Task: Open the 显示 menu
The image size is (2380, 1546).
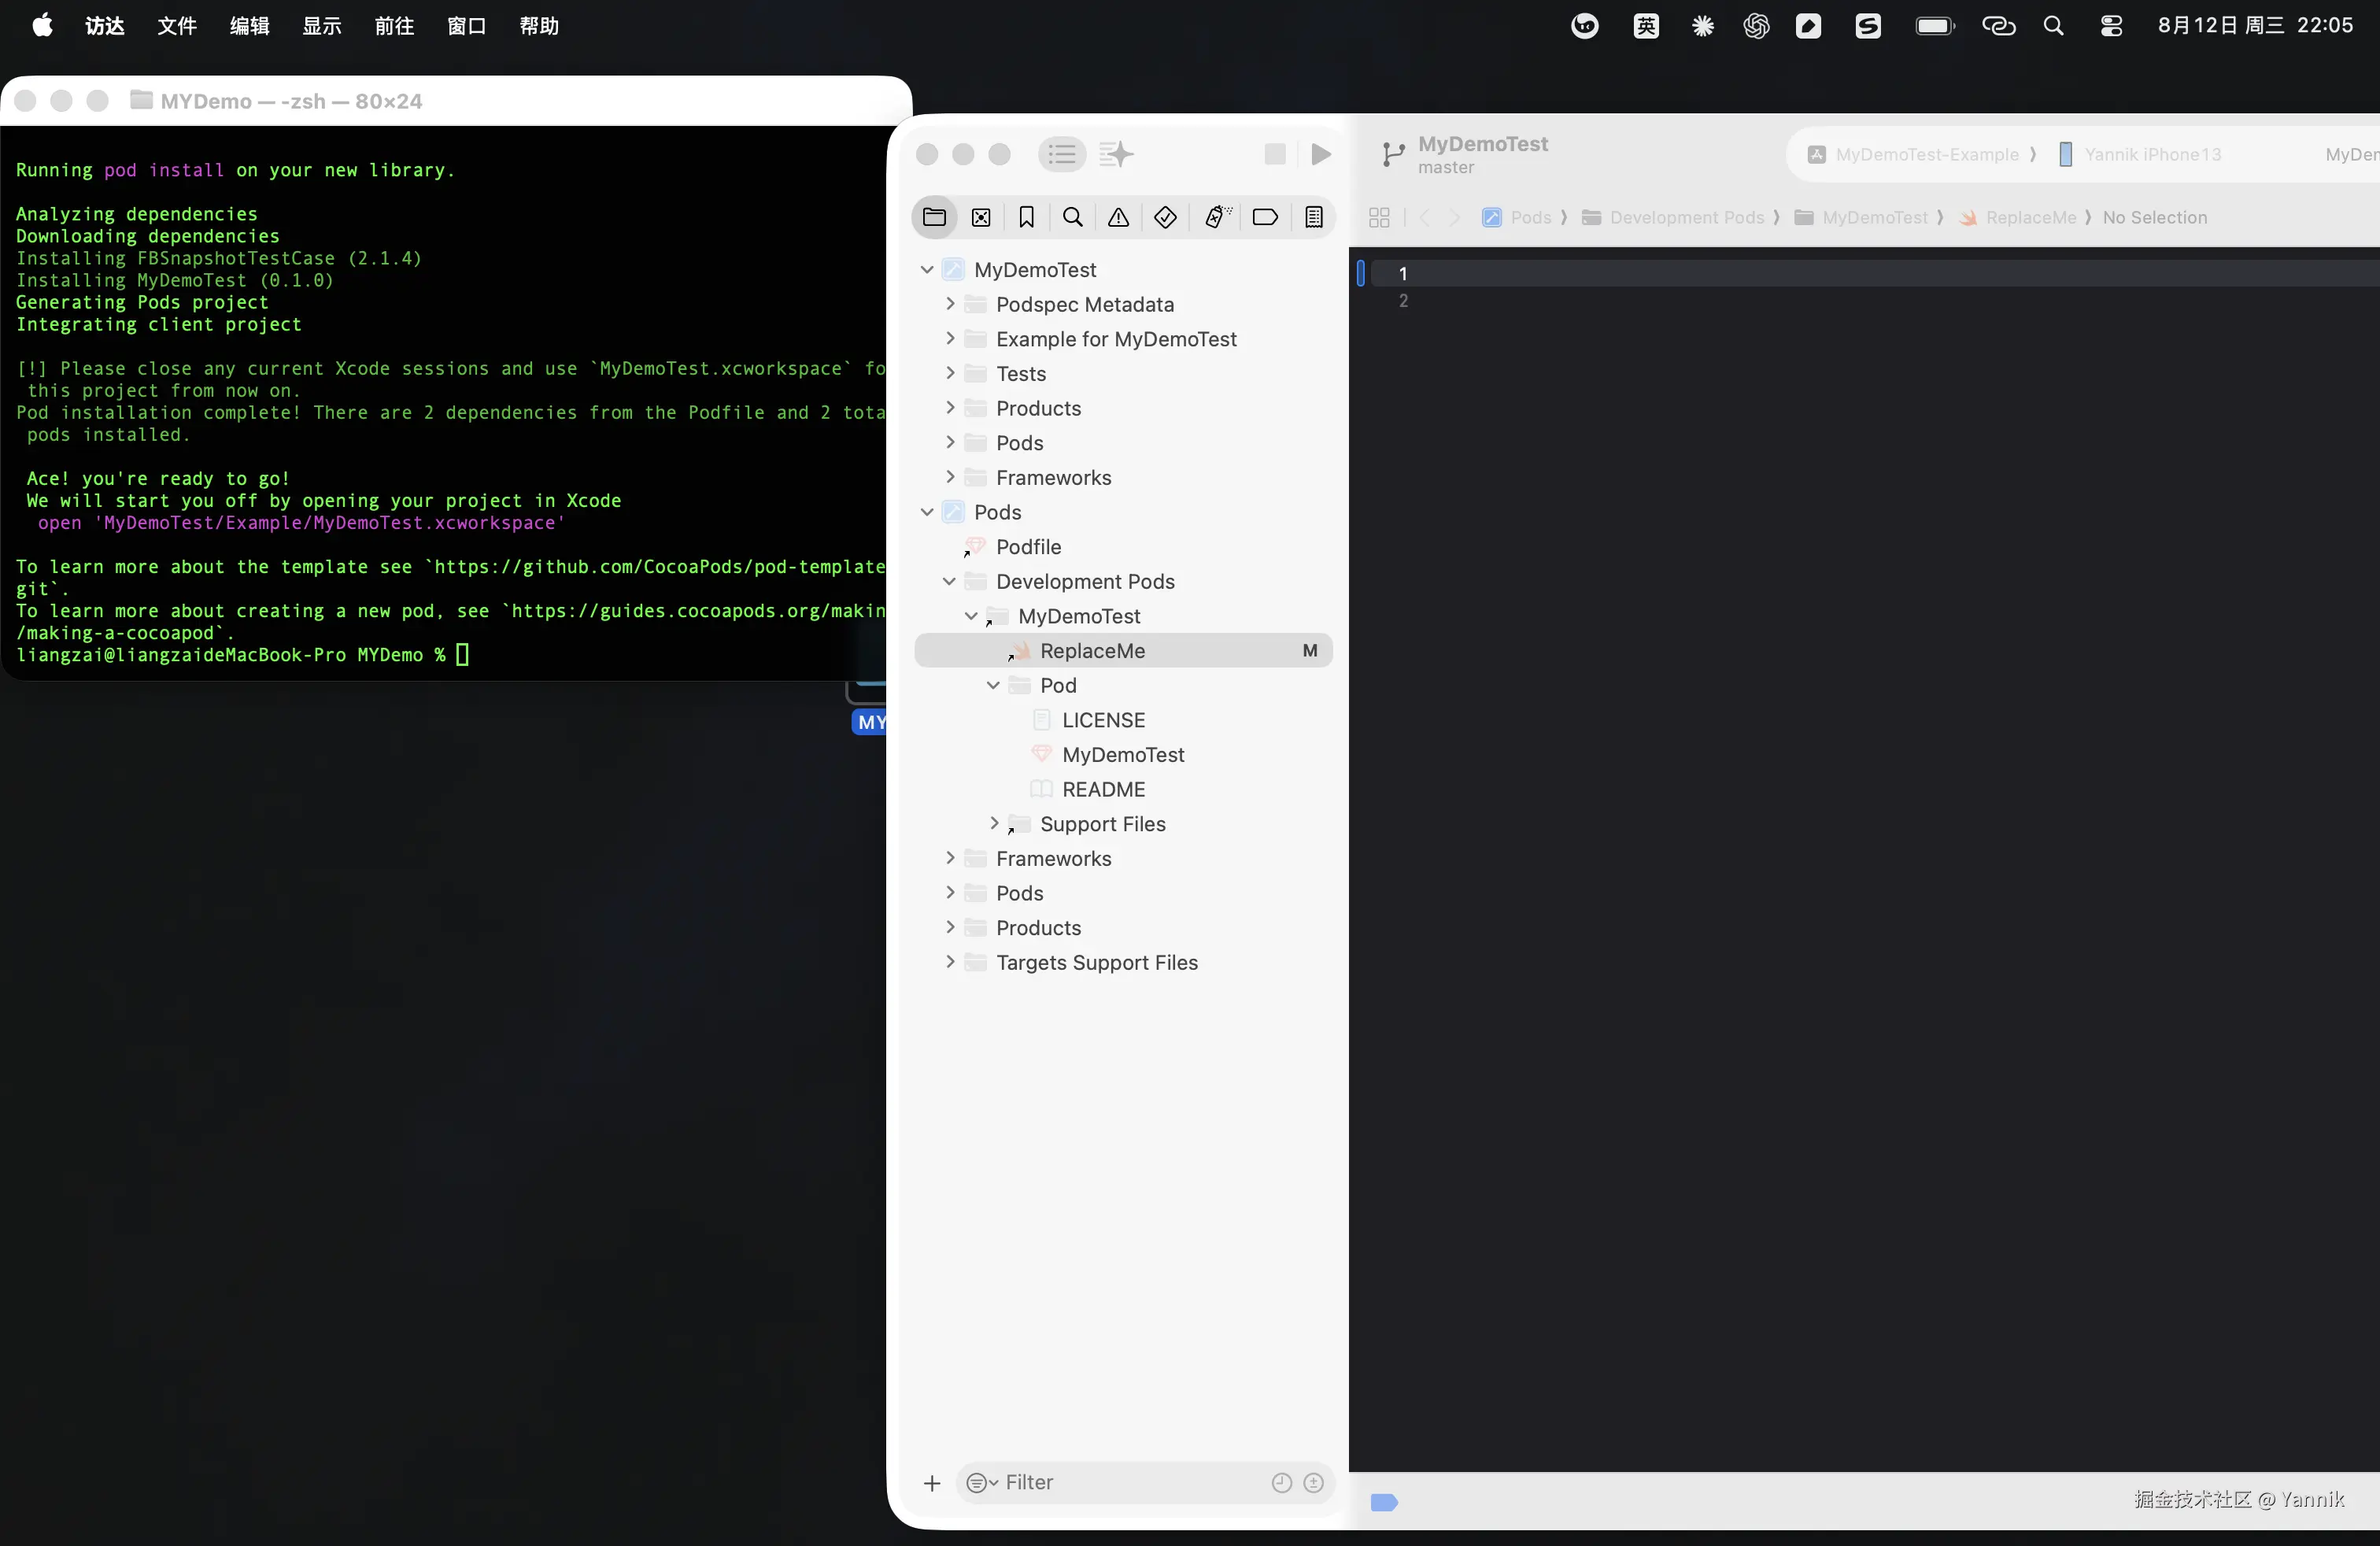Action: click(322, 25)
